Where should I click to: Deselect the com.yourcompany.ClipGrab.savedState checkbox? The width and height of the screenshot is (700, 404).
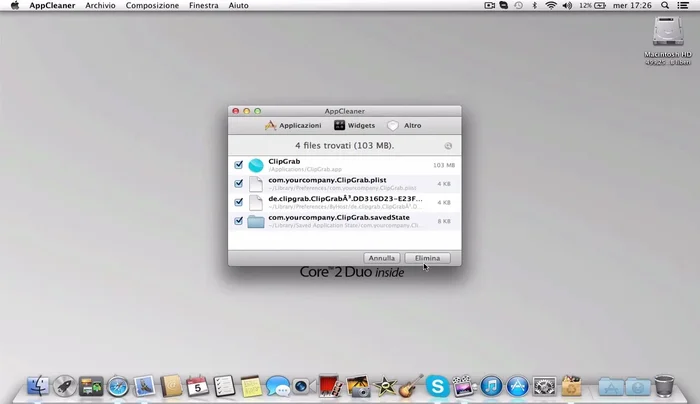coord(238,221)
